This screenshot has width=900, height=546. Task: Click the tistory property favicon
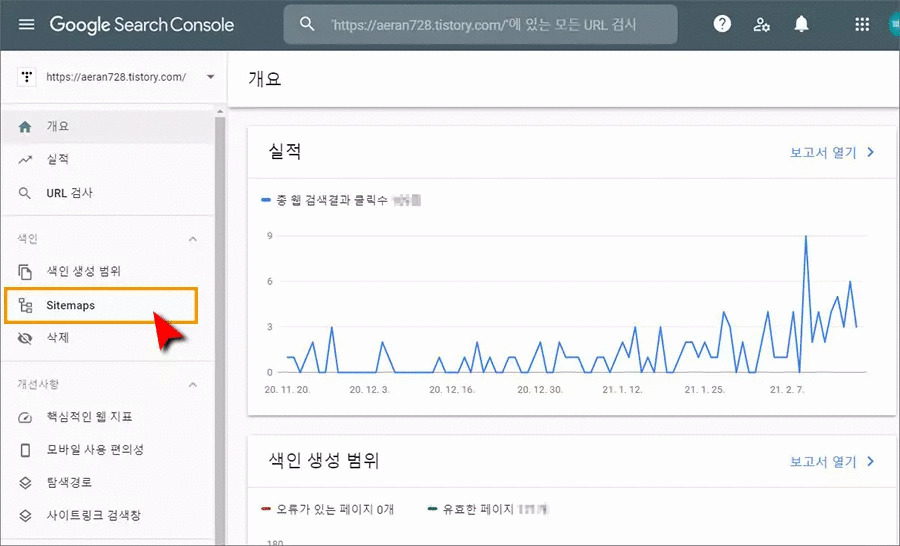[x=26, y=77]
